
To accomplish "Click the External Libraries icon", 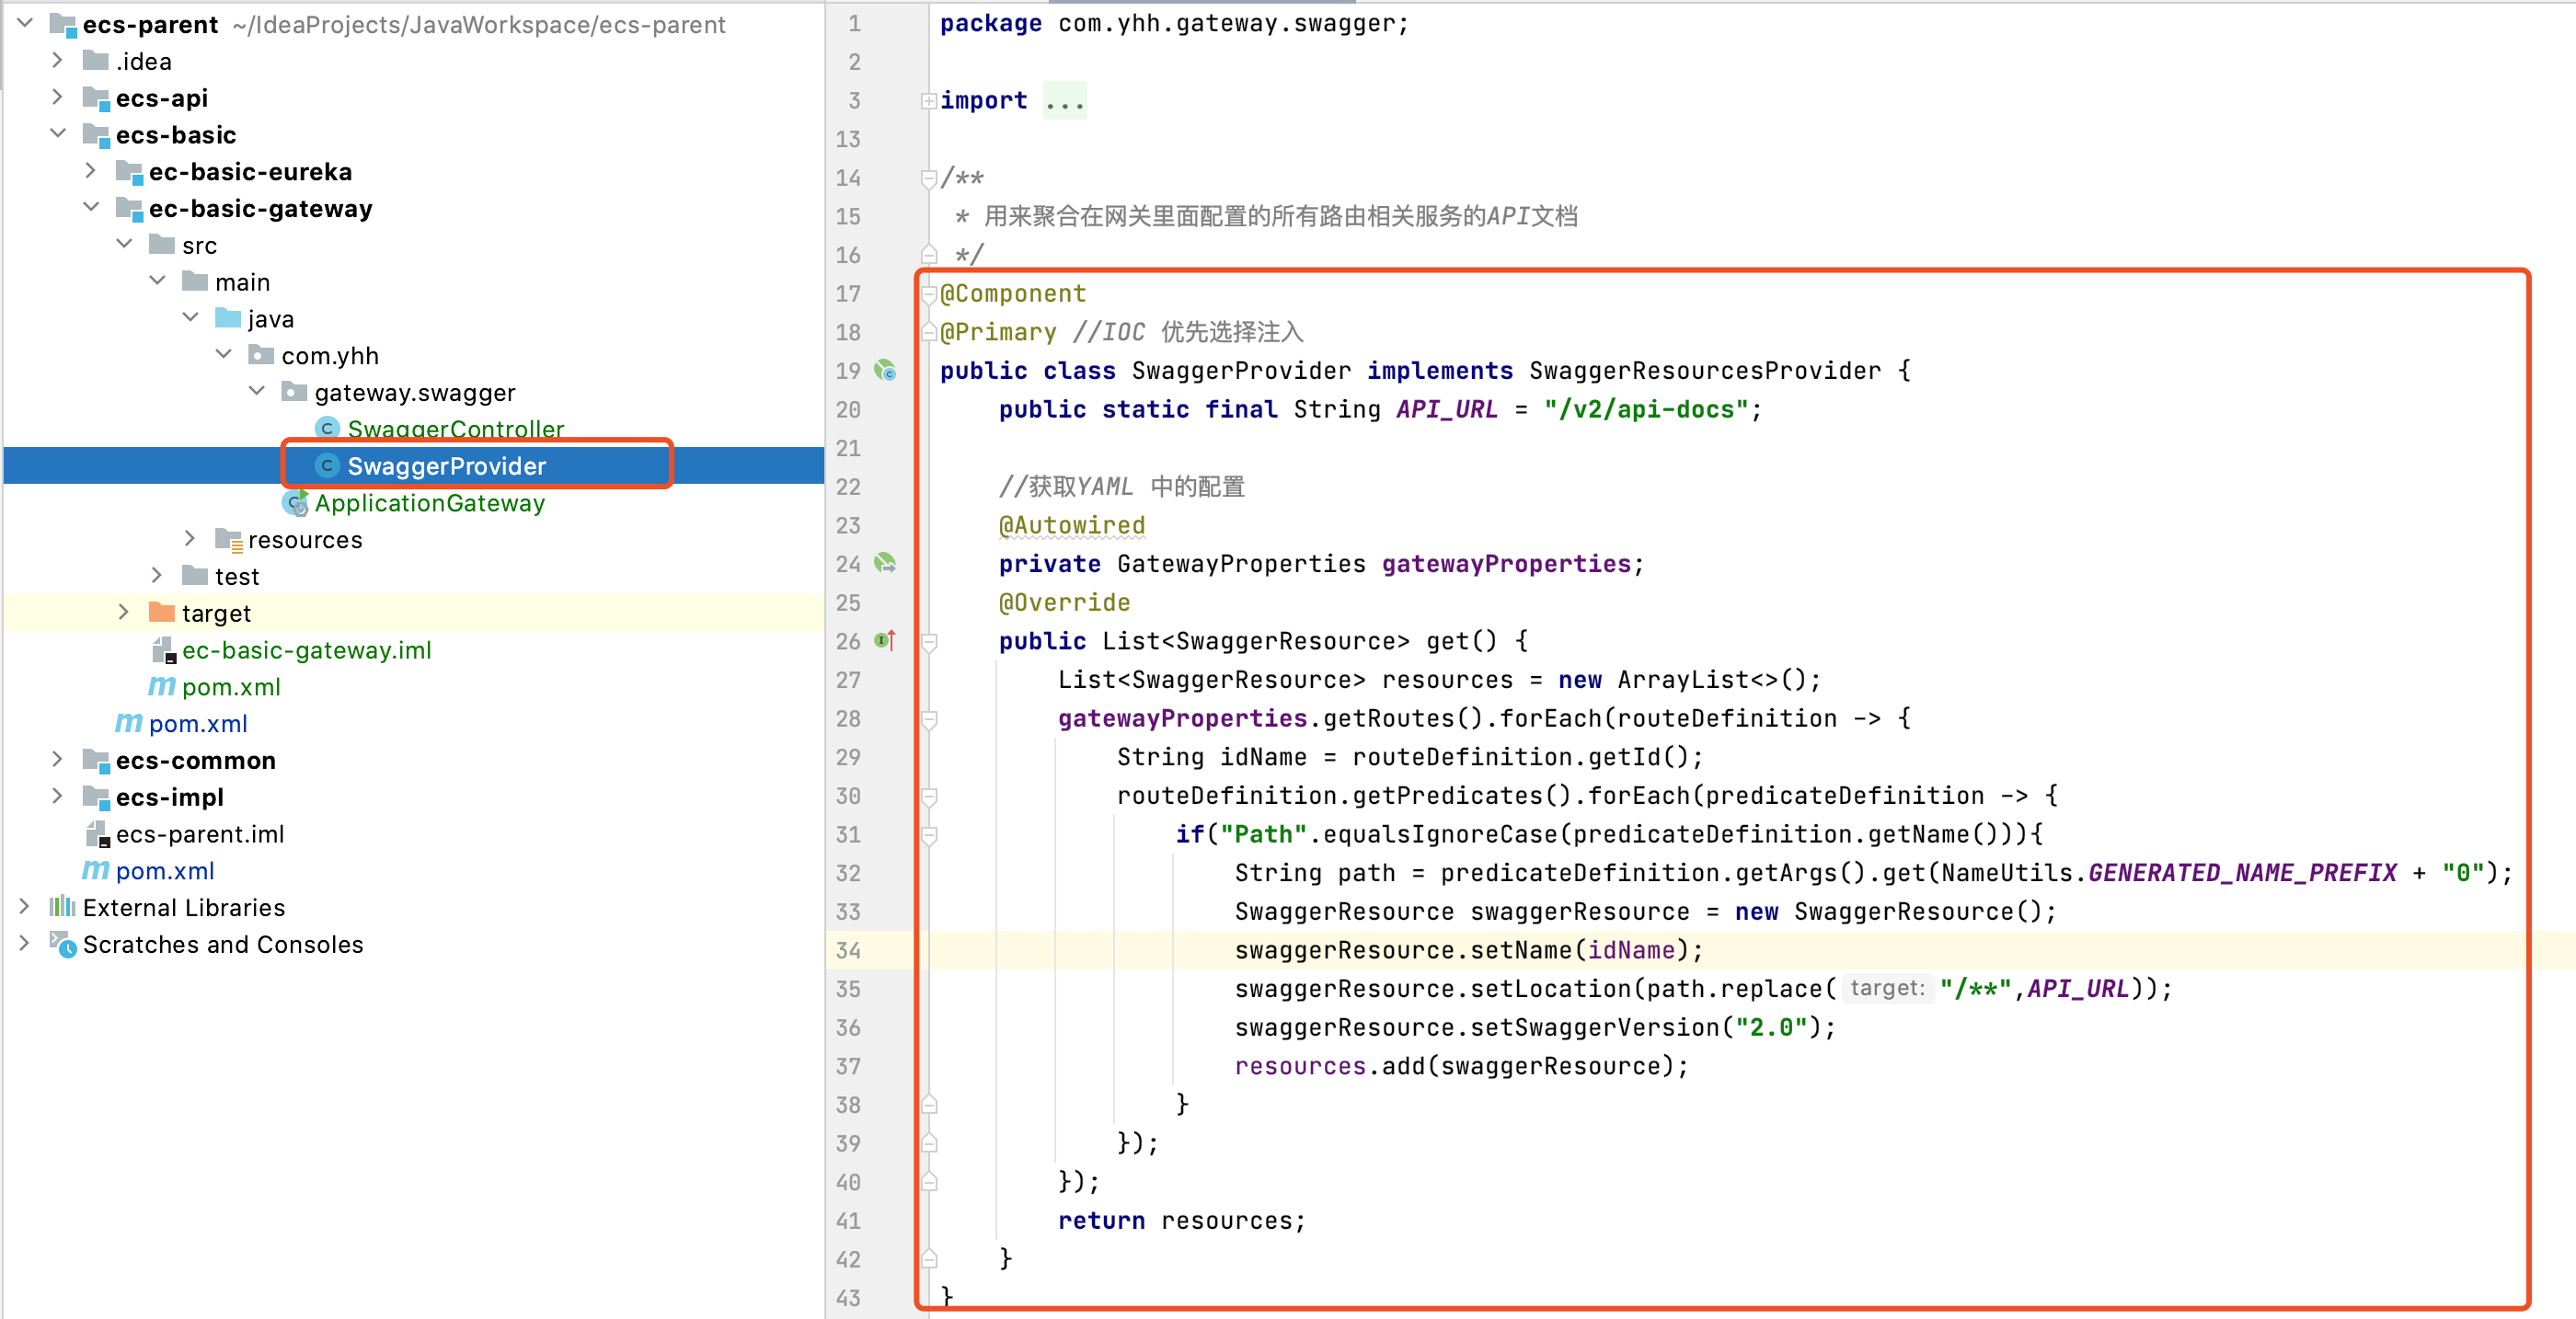I will point(62,907).
